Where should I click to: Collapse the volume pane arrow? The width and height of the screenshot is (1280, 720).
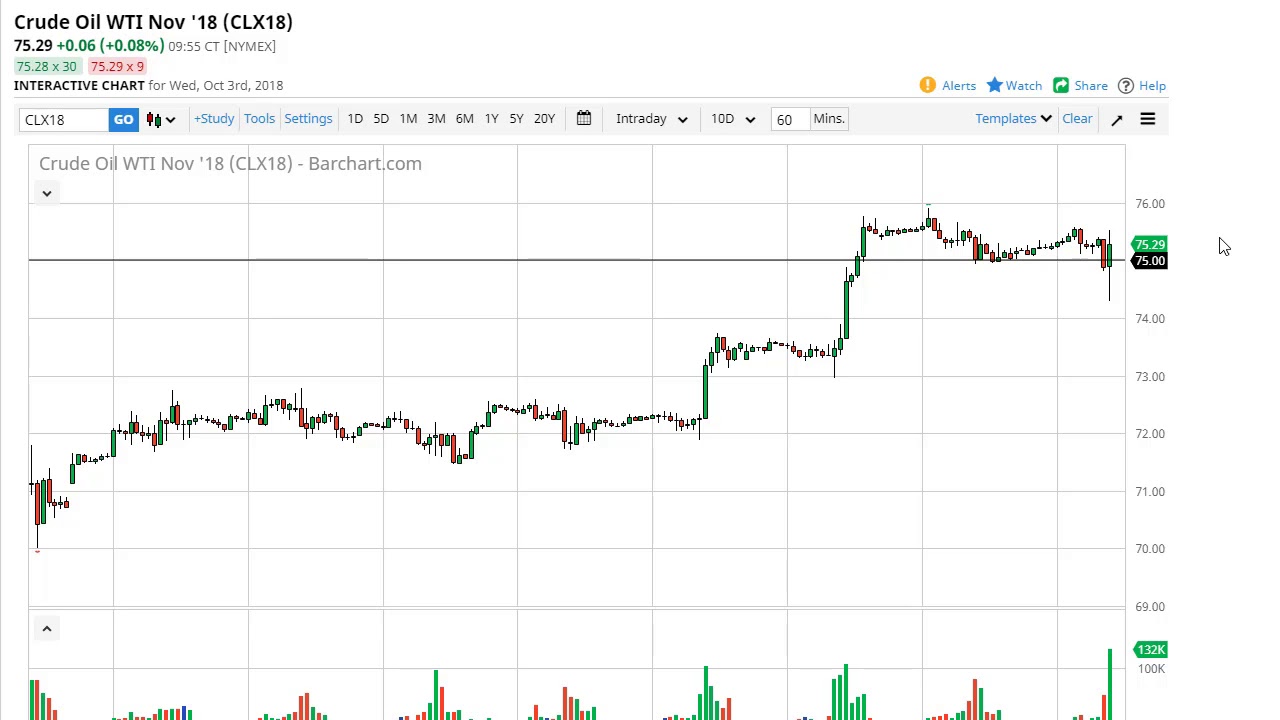pos(46,628)
